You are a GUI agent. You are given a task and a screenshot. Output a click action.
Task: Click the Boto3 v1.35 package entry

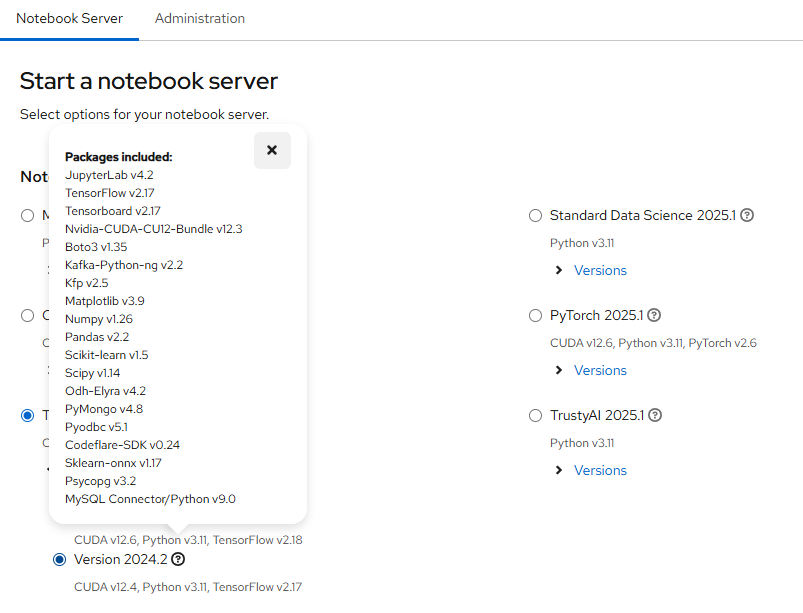(96, 247)
